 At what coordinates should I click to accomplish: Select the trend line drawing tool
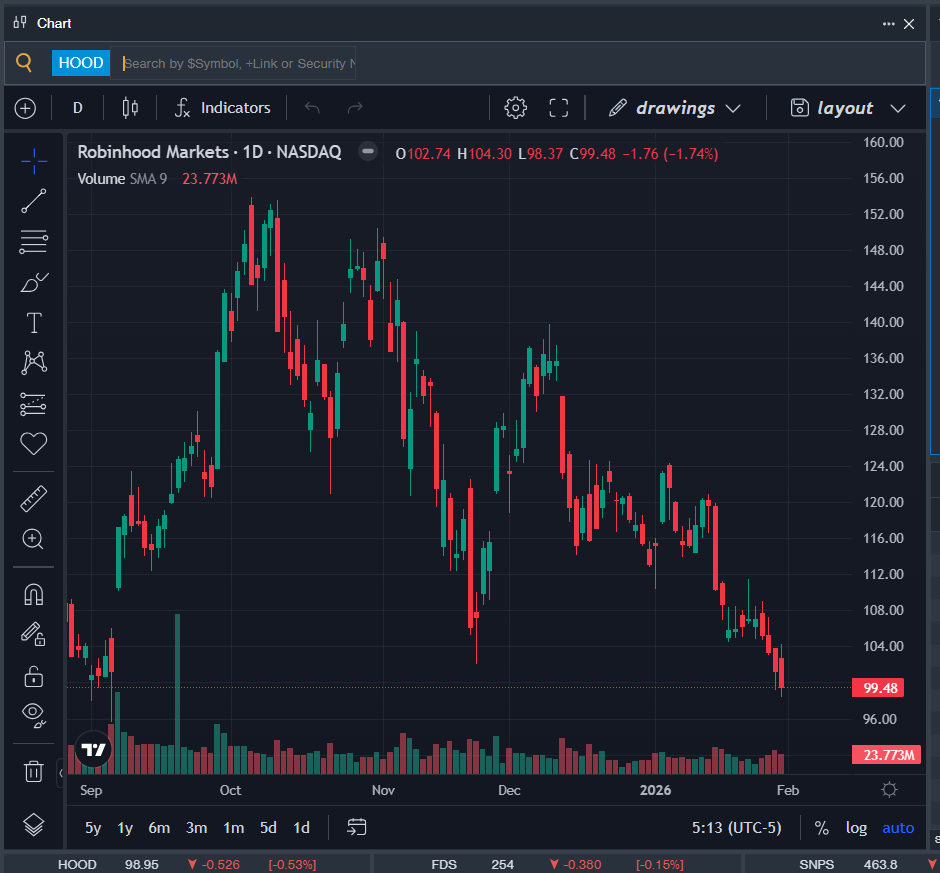coord(34,201)
